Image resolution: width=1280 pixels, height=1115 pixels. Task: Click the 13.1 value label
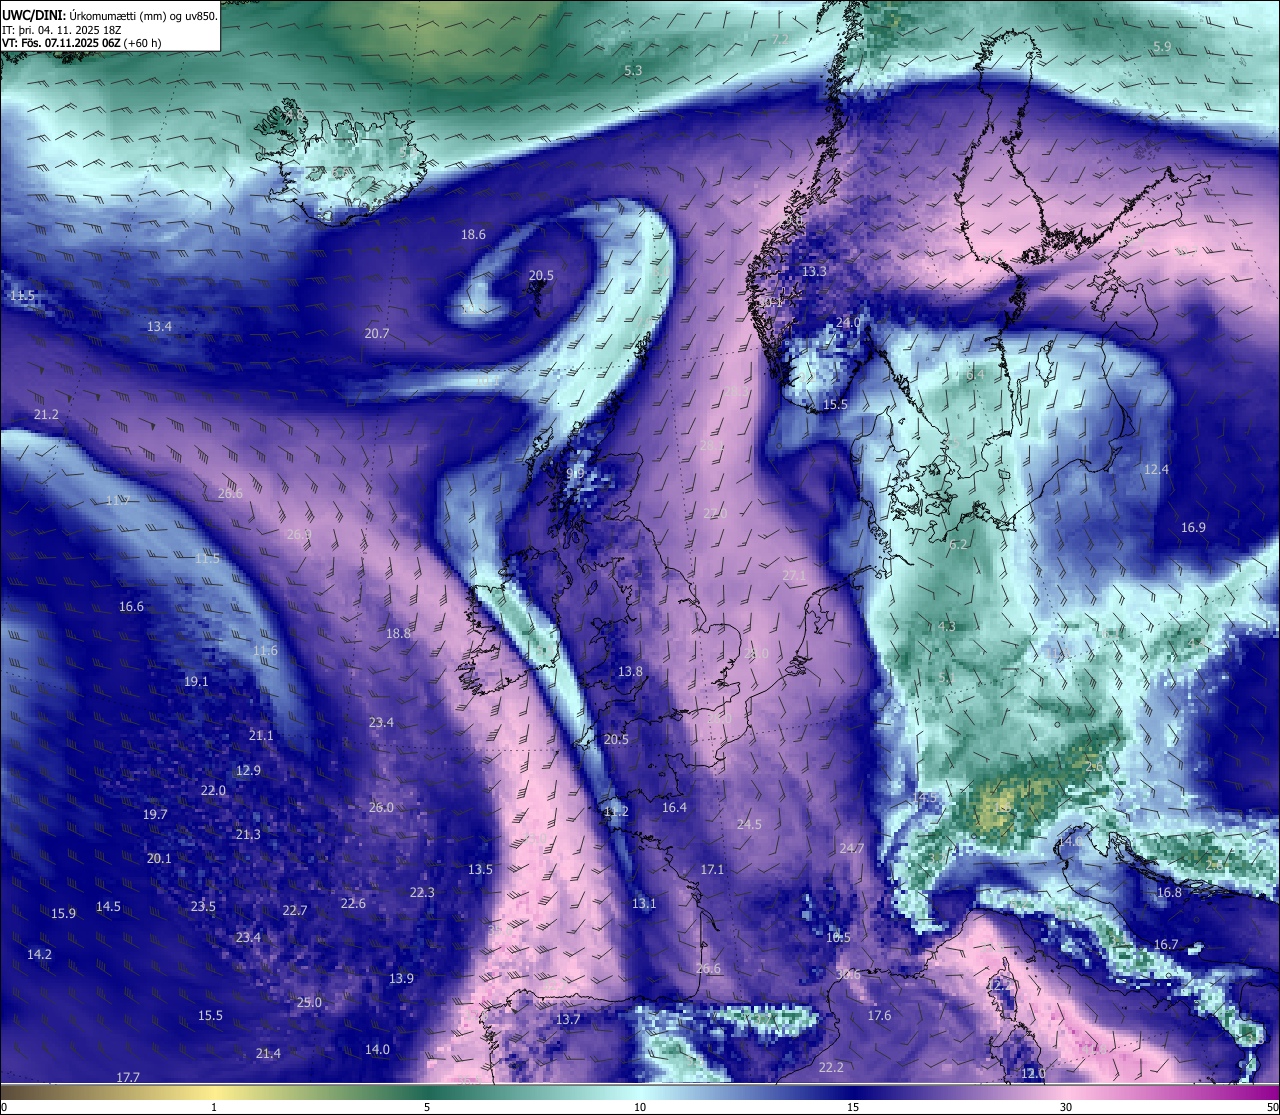pyautogui.click(x=644, y=904)
